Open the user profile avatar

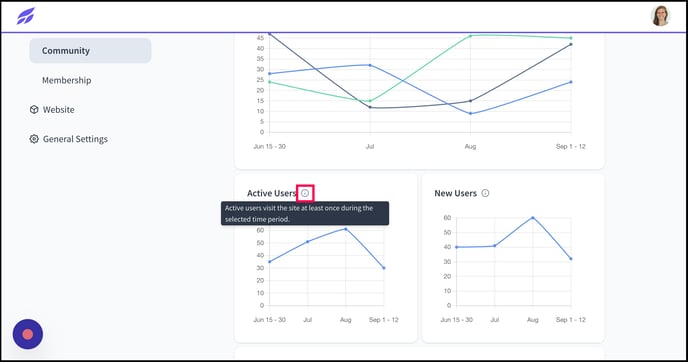[x=660, y=16]
